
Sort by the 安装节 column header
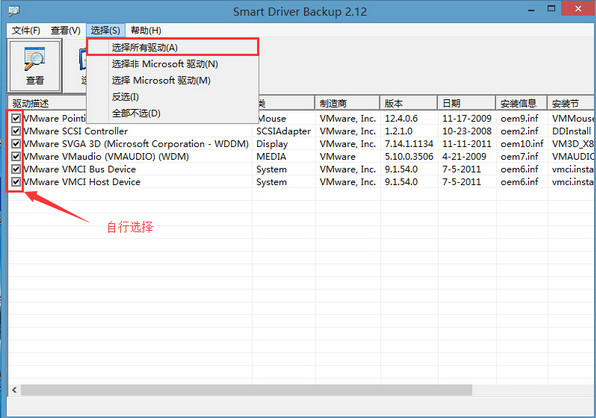pyautogui.click(x=571, y=103)
